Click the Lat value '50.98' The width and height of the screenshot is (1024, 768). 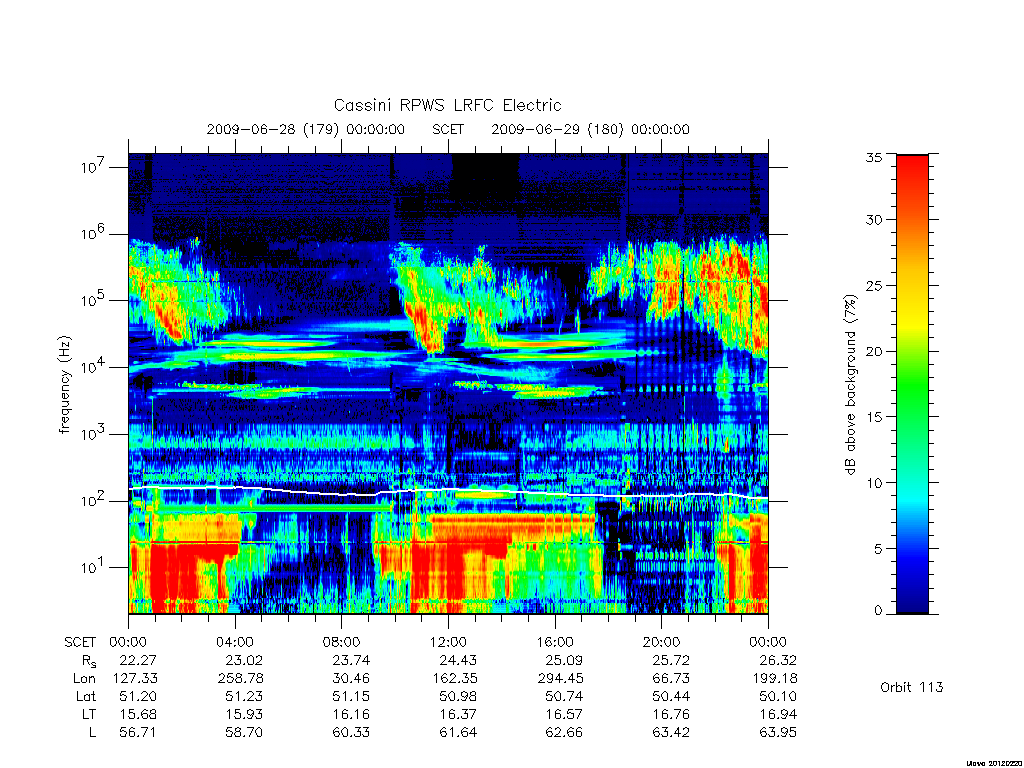click(458, 696)
